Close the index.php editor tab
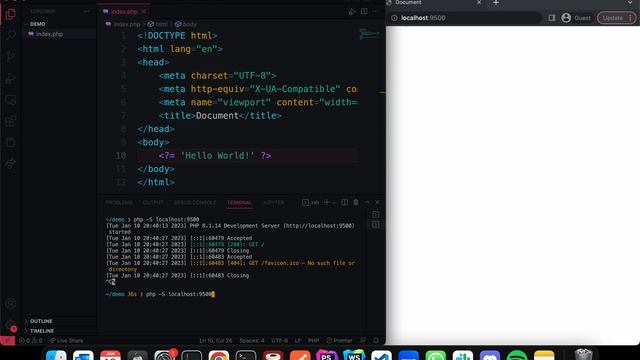Image resolution: width=640 pixels, height=360 pixels. pos(144,12)
